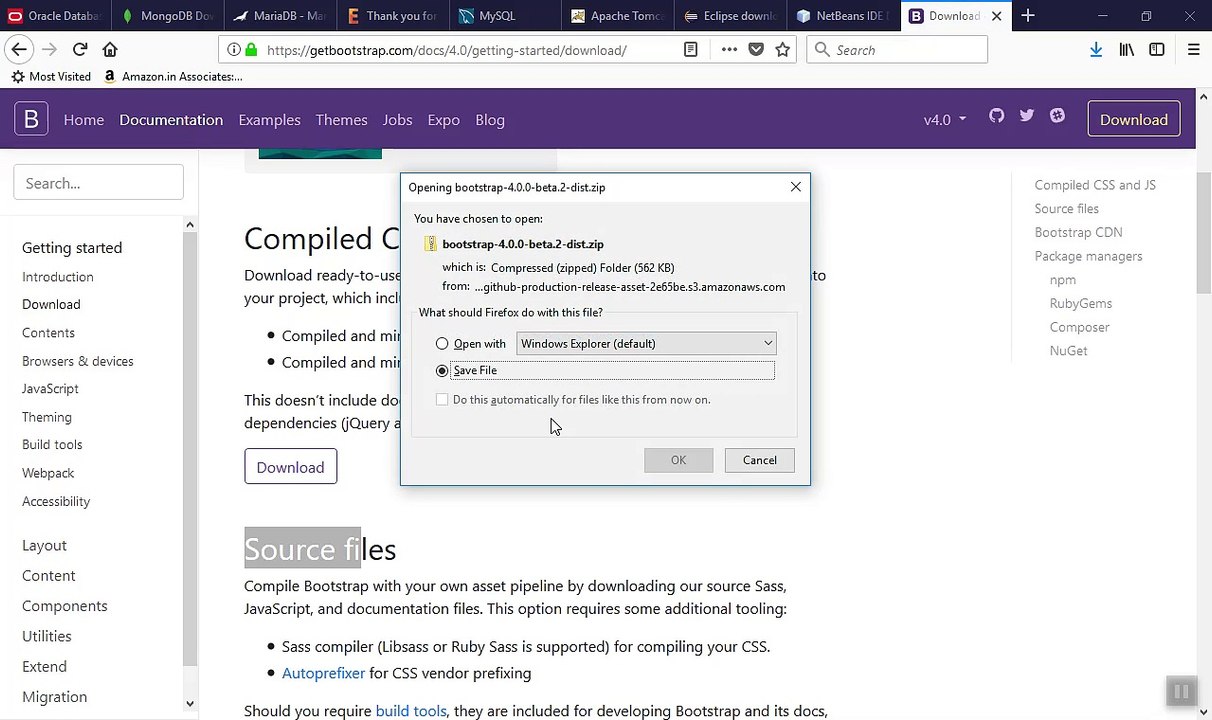
Task: Reload the page with the refresh icon
Action: click(x=80, y=49)
